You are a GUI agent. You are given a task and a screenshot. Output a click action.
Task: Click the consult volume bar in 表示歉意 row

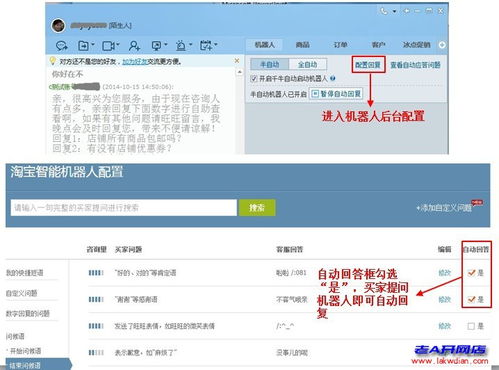[x=96, y=352]
